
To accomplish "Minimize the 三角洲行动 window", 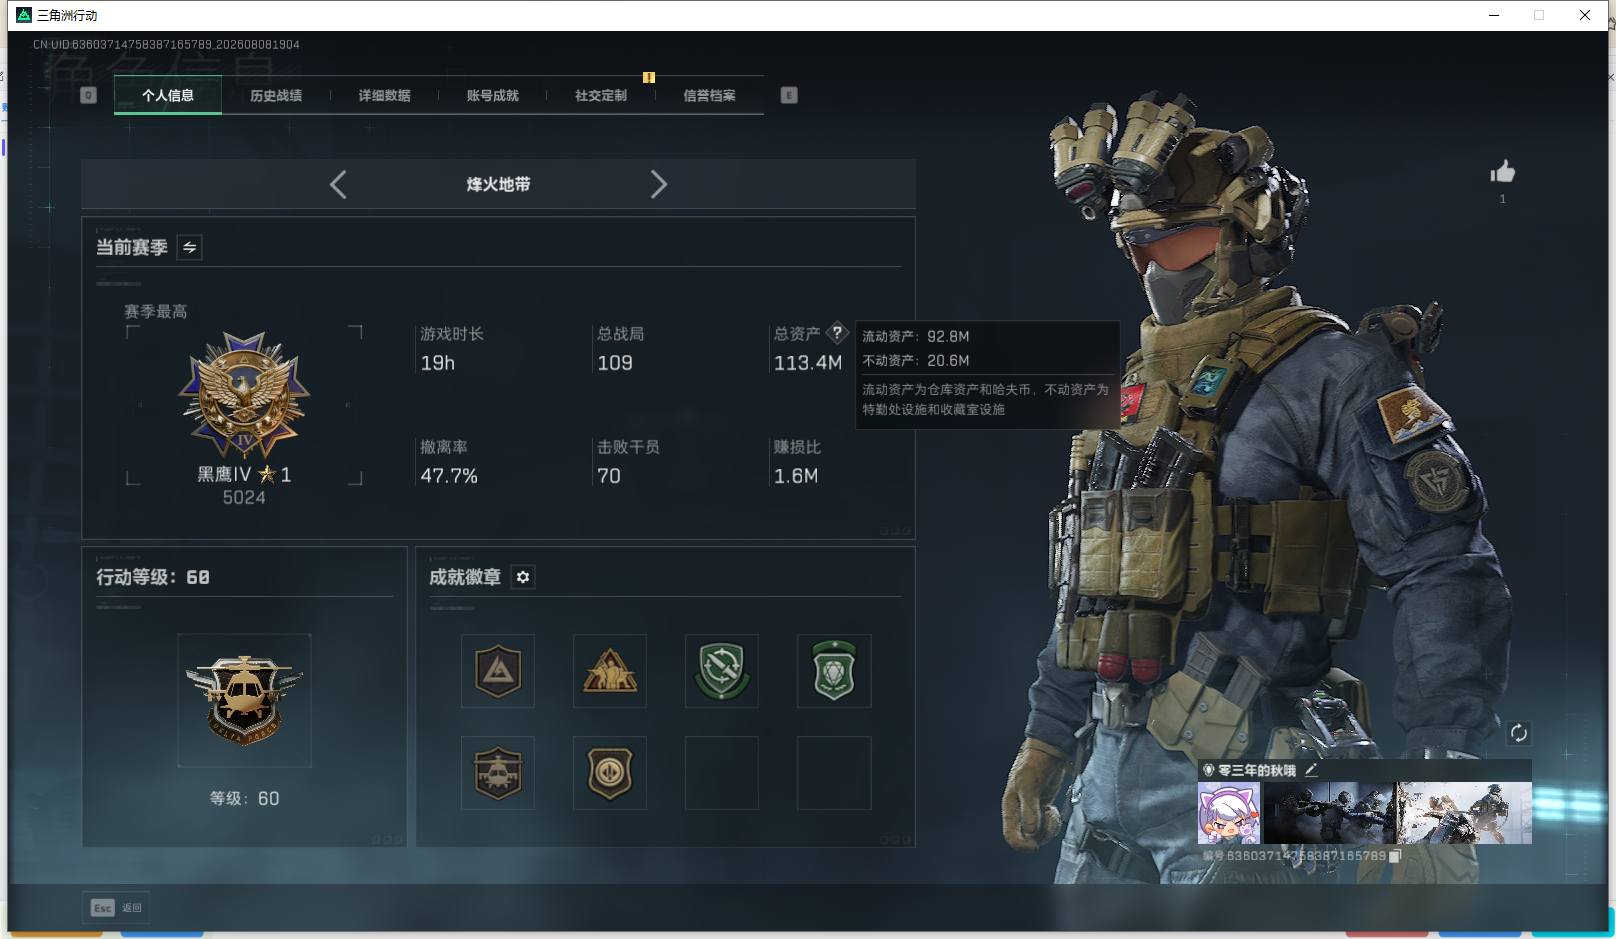I will pyautogui.click(x=1494, y=15).
